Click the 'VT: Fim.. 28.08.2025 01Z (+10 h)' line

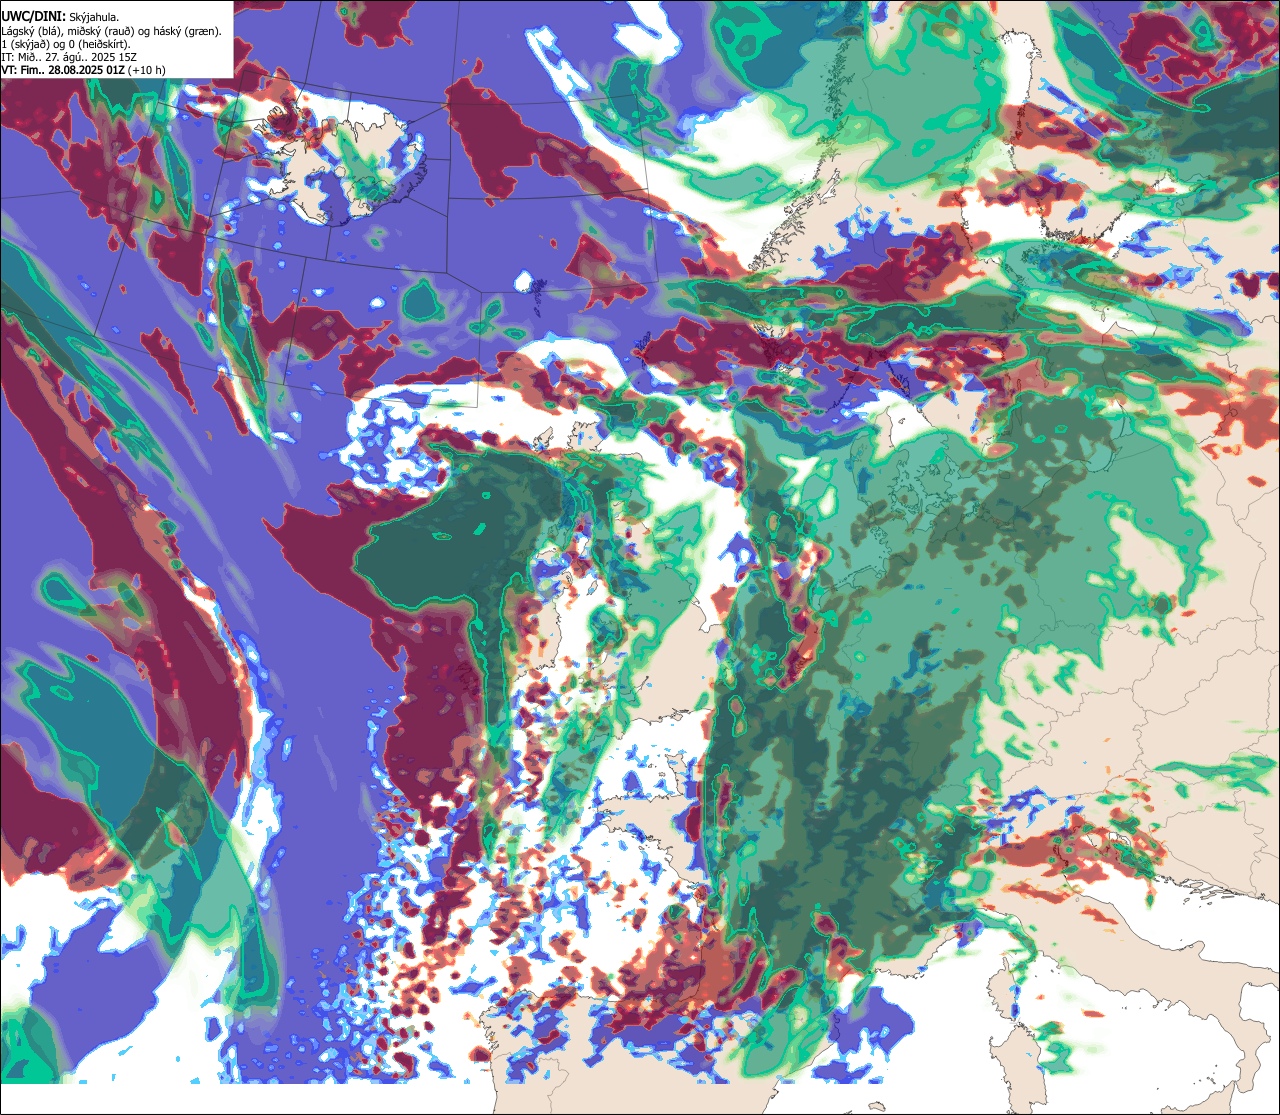coord(84,70)
